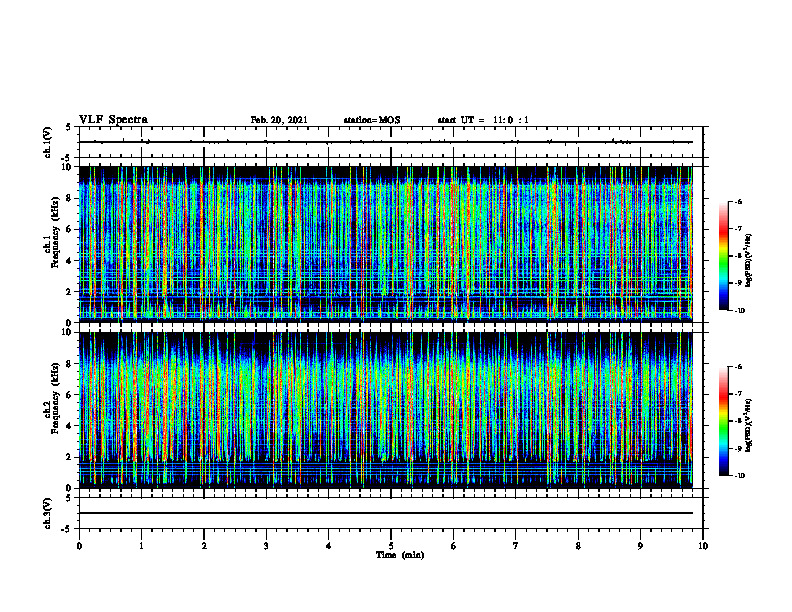Click time axis tick label "6"
792x612 pixels.
point(454,546)
